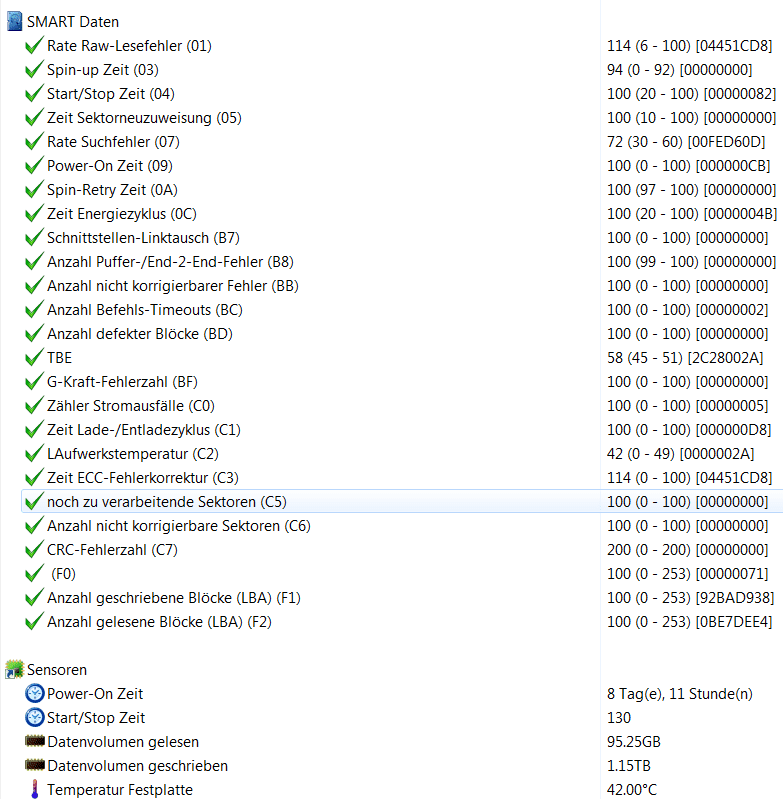Click checkmark icon for Anzahl gelesene Blöcke (F2)

click(34, 621)
